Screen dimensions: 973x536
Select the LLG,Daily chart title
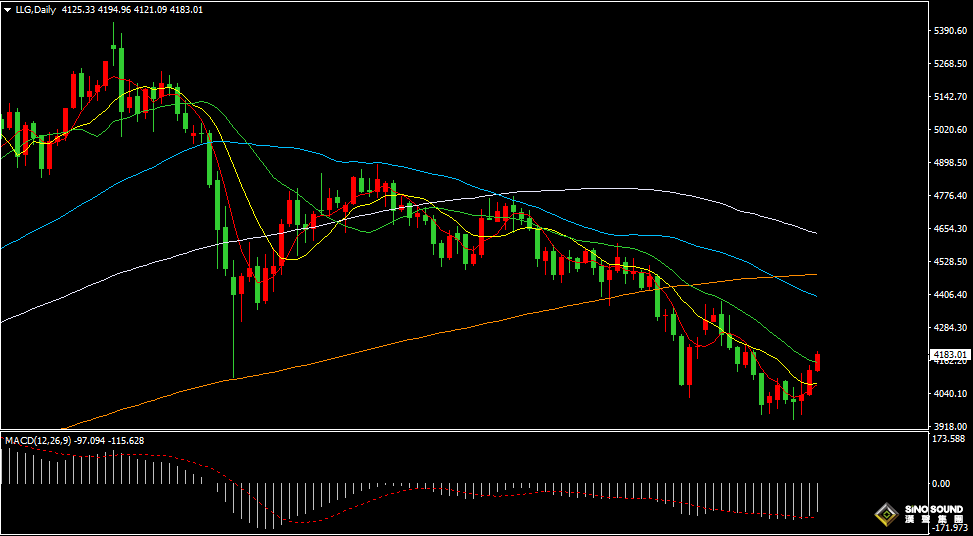pos(35,9)
